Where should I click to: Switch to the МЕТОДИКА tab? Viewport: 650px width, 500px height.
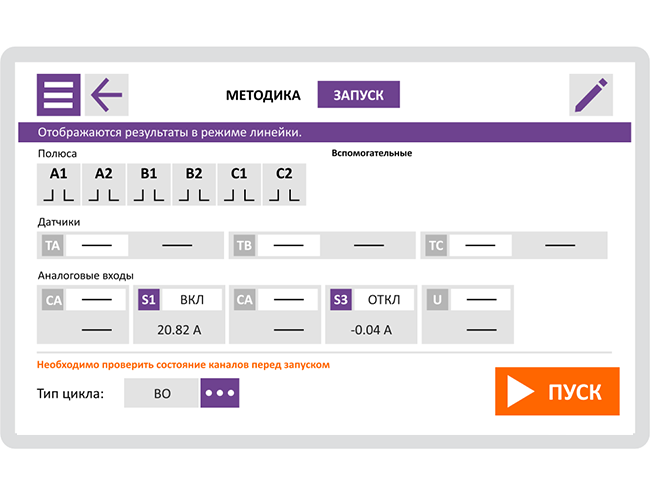(x=263, y=95)
